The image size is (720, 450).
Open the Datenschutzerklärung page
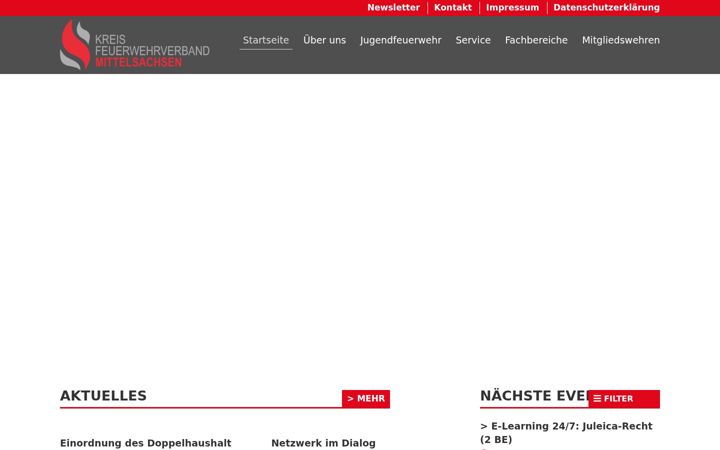point(606,7)
